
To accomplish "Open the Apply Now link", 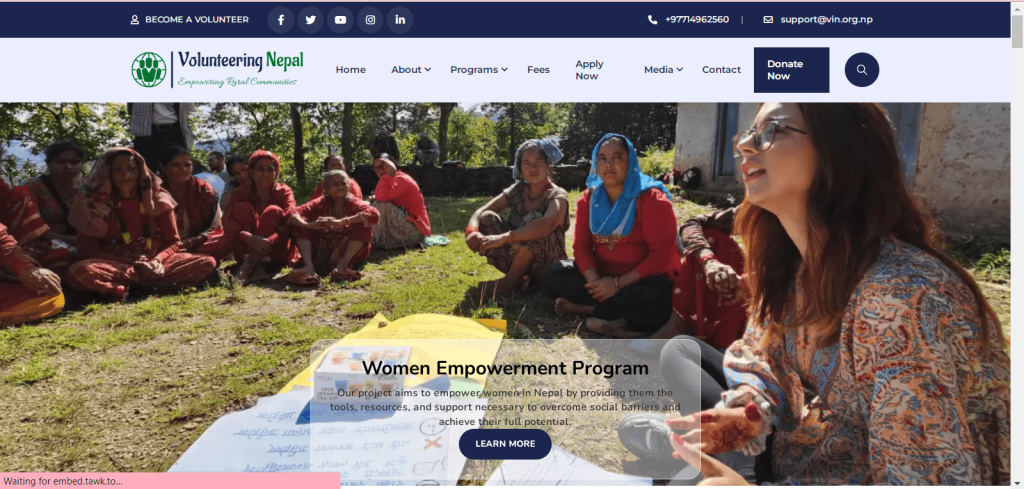I will pyautogui.click(x=589, y=70).
